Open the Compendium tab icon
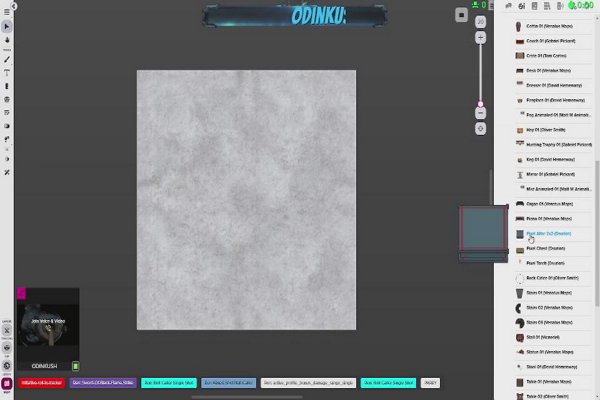Viewport: 600px width, 400px height. (547, 5)
